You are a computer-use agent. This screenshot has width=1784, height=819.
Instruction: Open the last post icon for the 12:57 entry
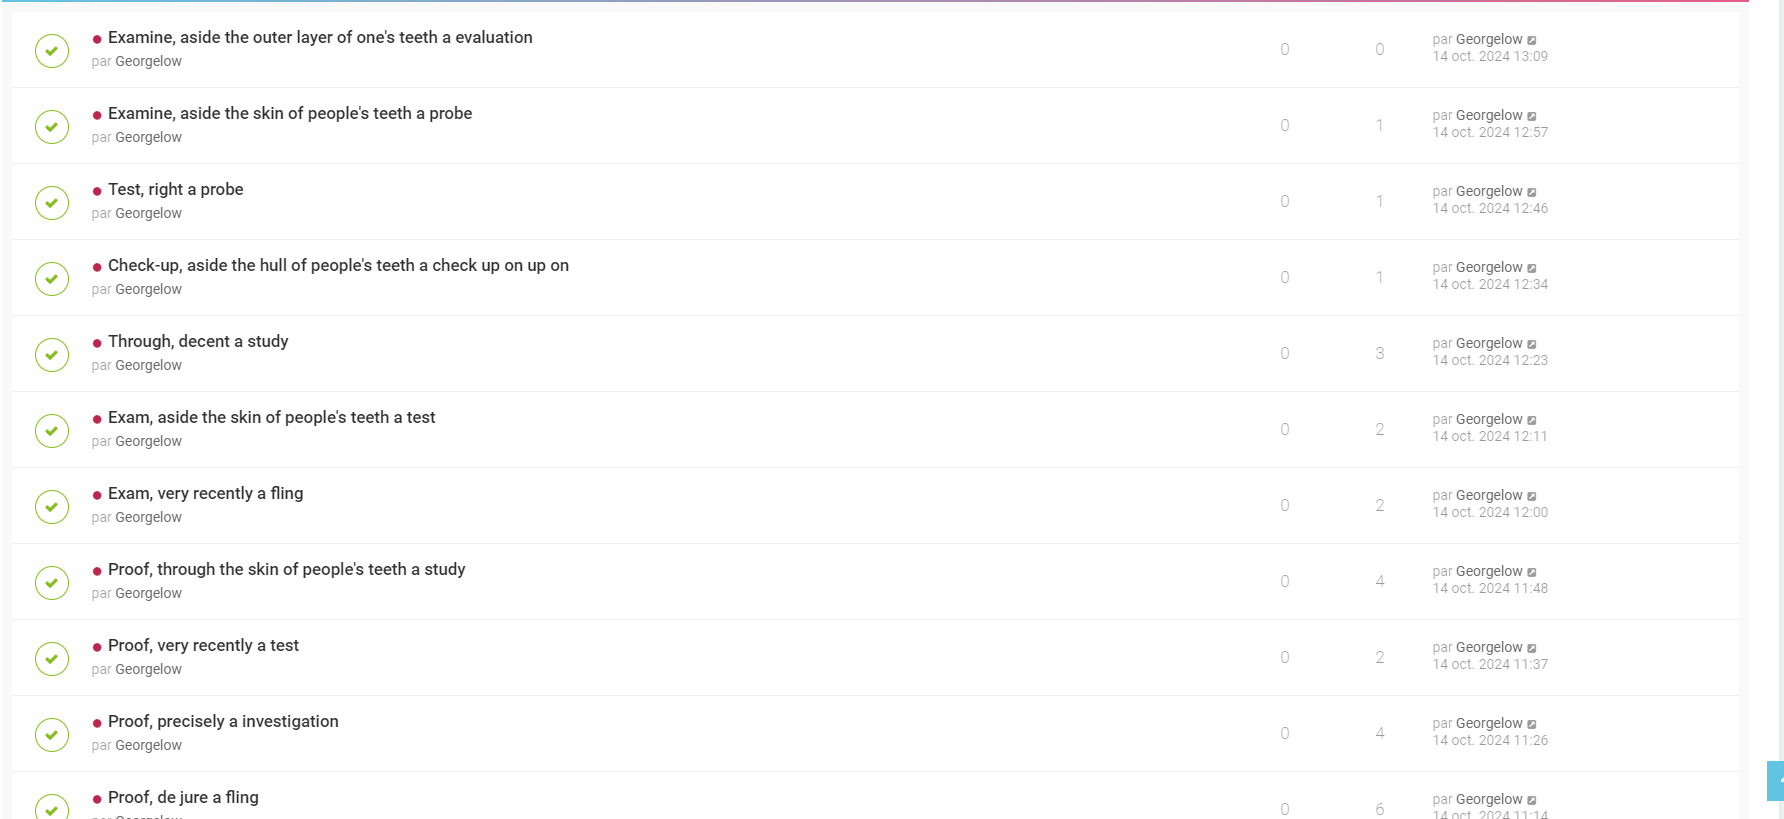(x=1532, y=116)
